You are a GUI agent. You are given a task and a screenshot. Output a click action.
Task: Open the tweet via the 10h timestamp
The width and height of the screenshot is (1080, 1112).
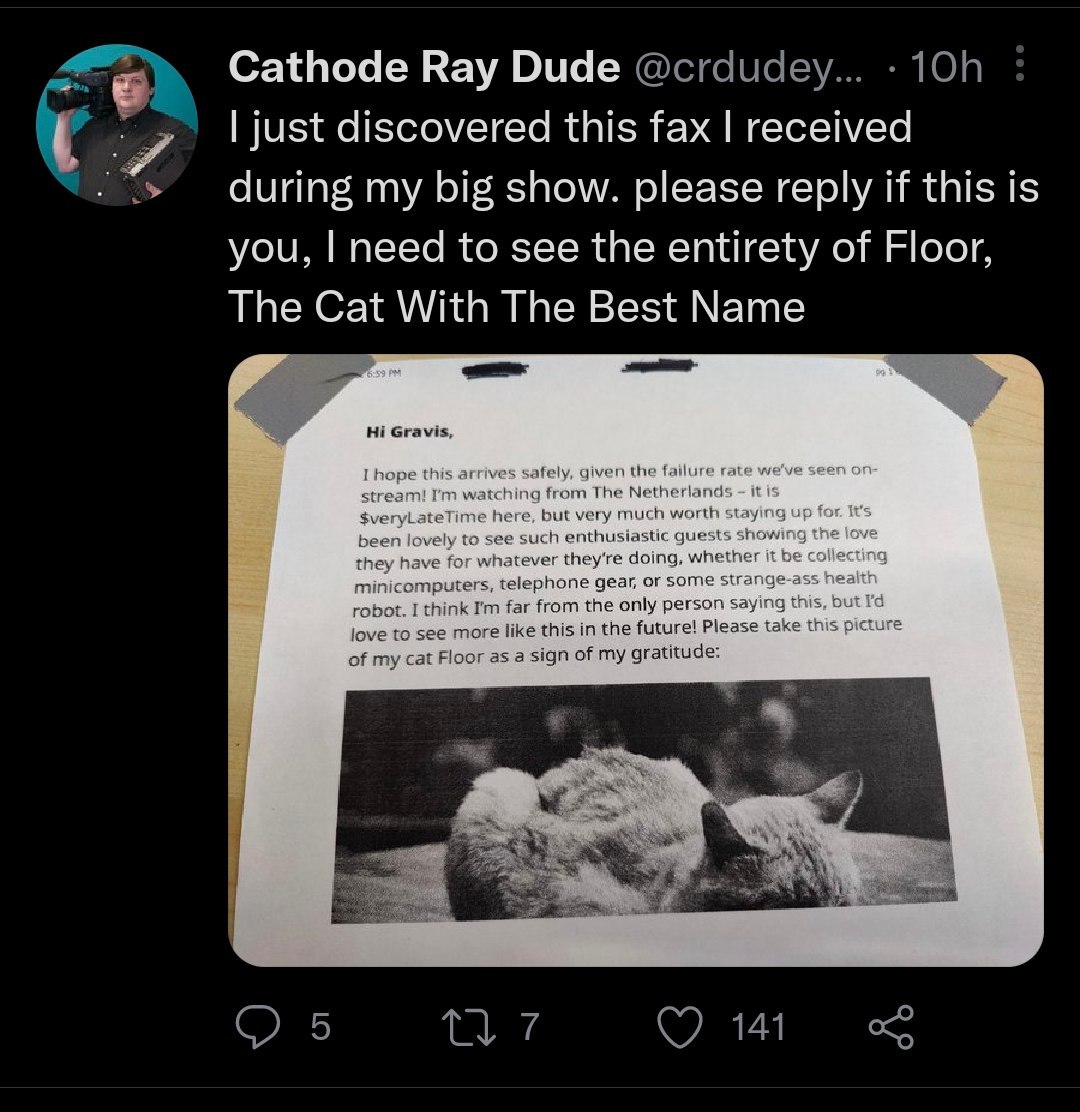[x=947, y=68]
